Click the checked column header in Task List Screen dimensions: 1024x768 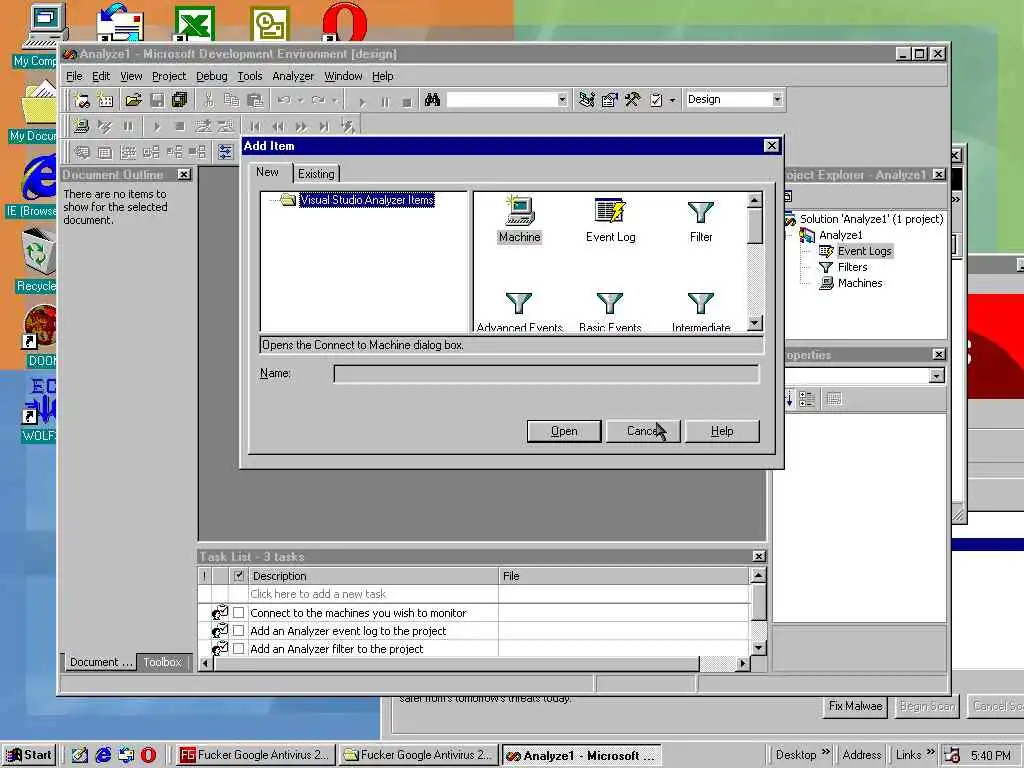click(238, 576)
